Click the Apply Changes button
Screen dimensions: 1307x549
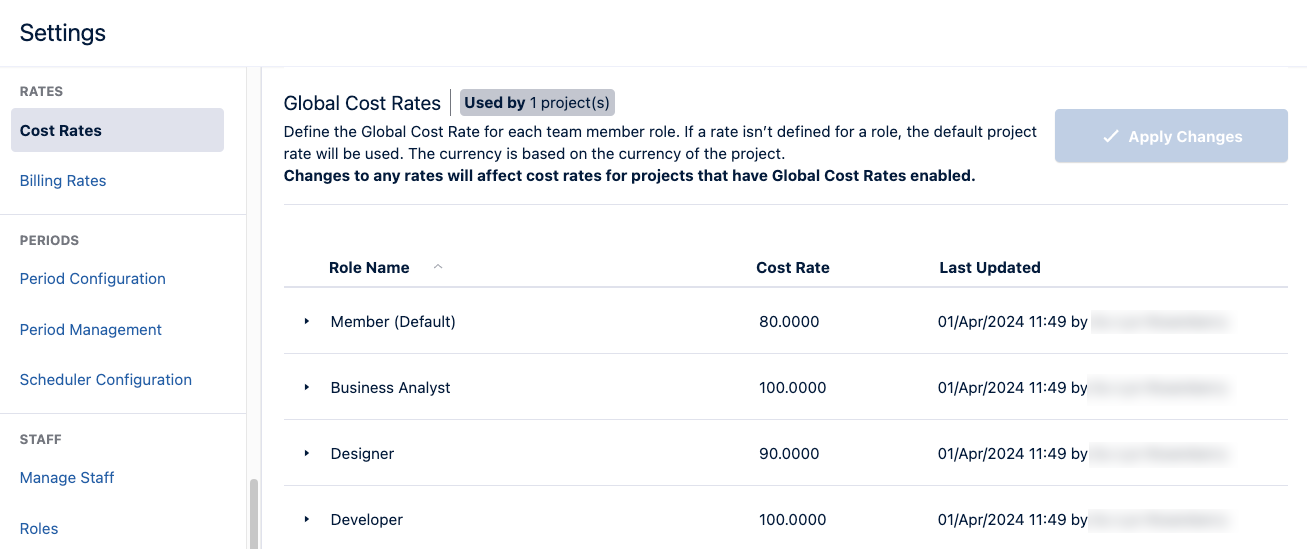tap(1171, 137)
